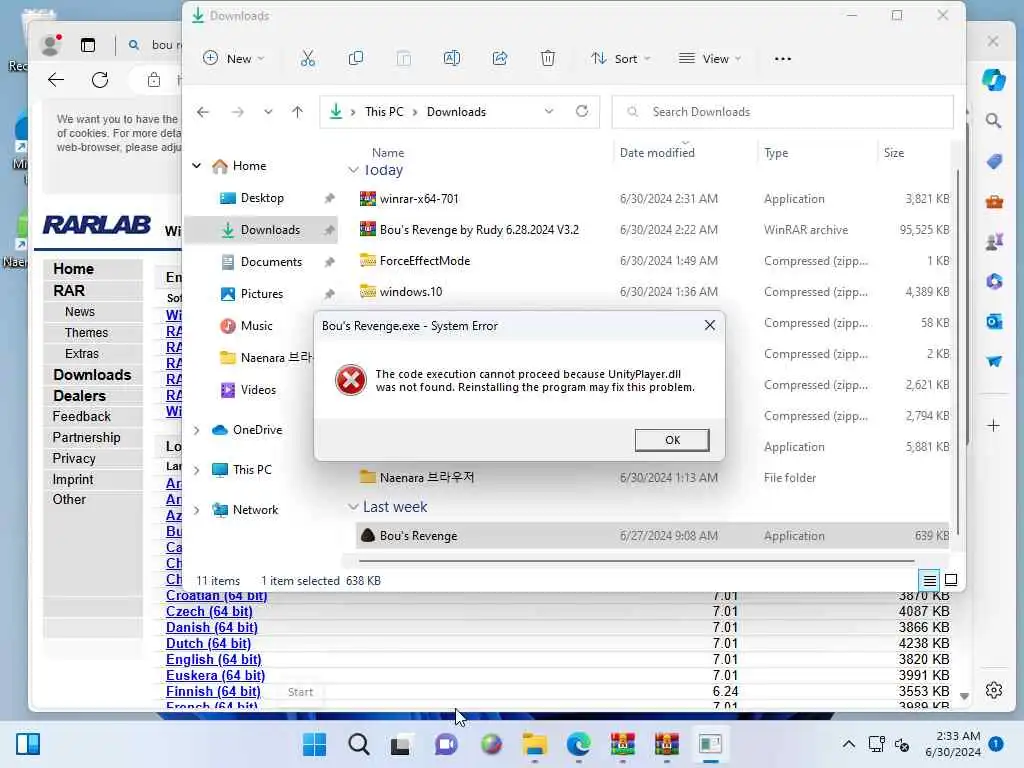The image size is (1024, 768).
Task: Click the Edge sidebar search icon
Action: (993, 121)
